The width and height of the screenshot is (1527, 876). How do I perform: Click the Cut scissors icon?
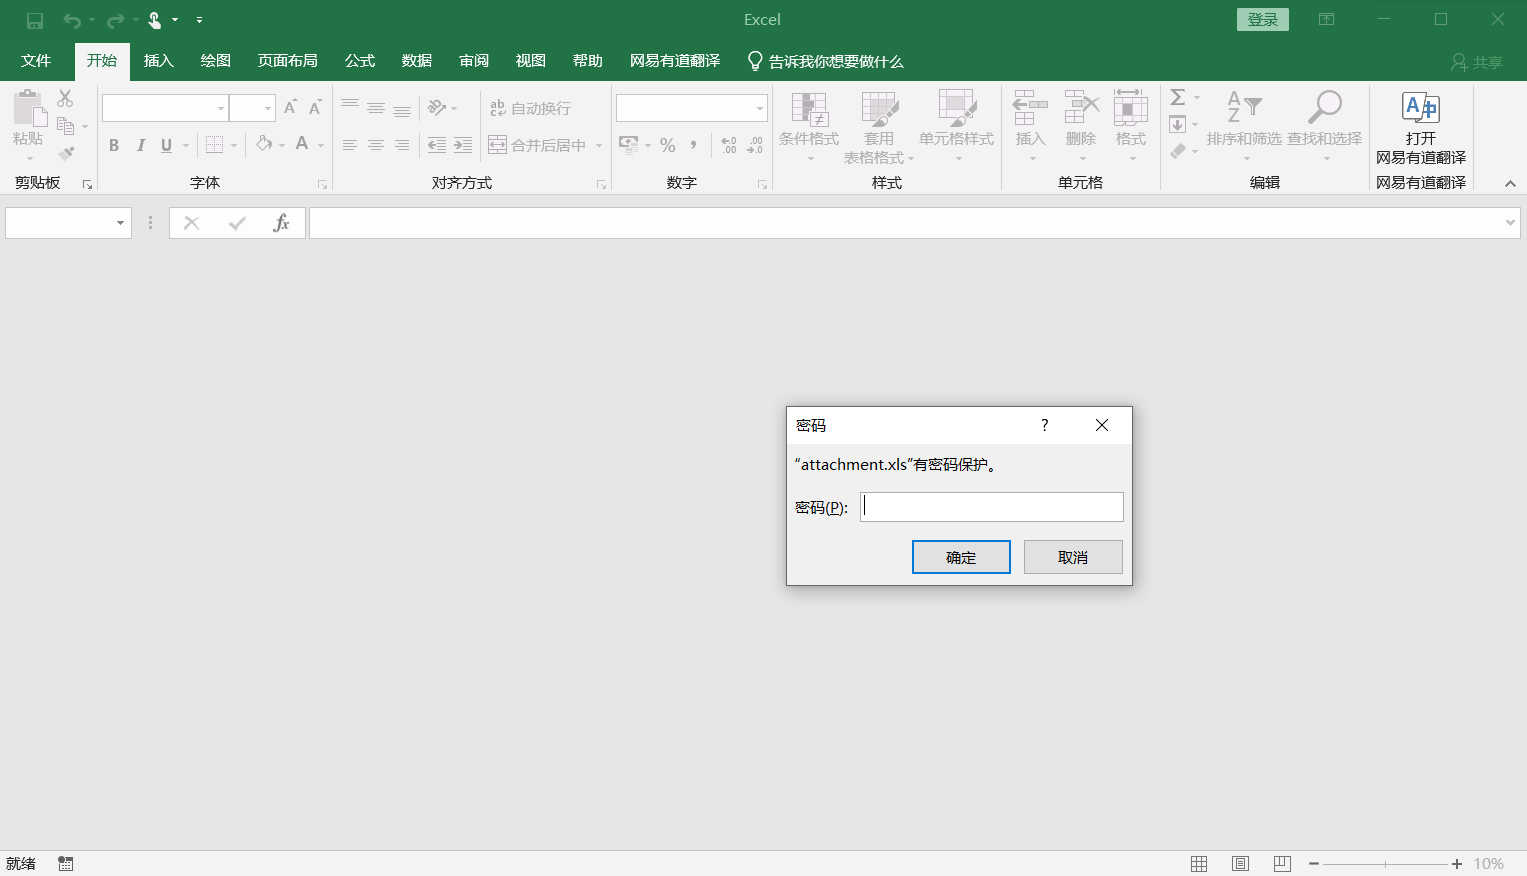click(x=65, y=98)
